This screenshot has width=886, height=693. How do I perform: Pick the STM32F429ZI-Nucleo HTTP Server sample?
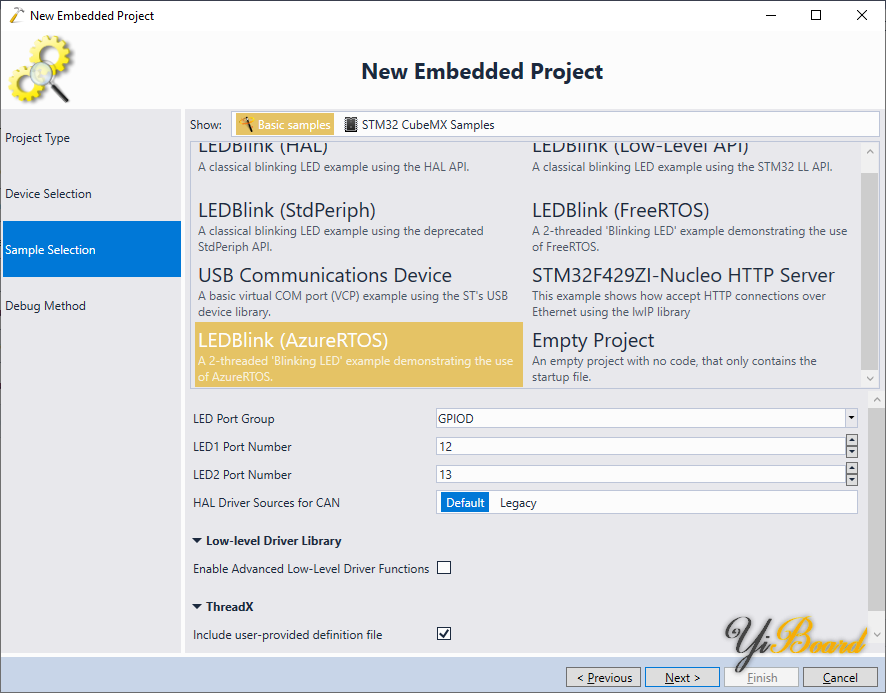692,290
